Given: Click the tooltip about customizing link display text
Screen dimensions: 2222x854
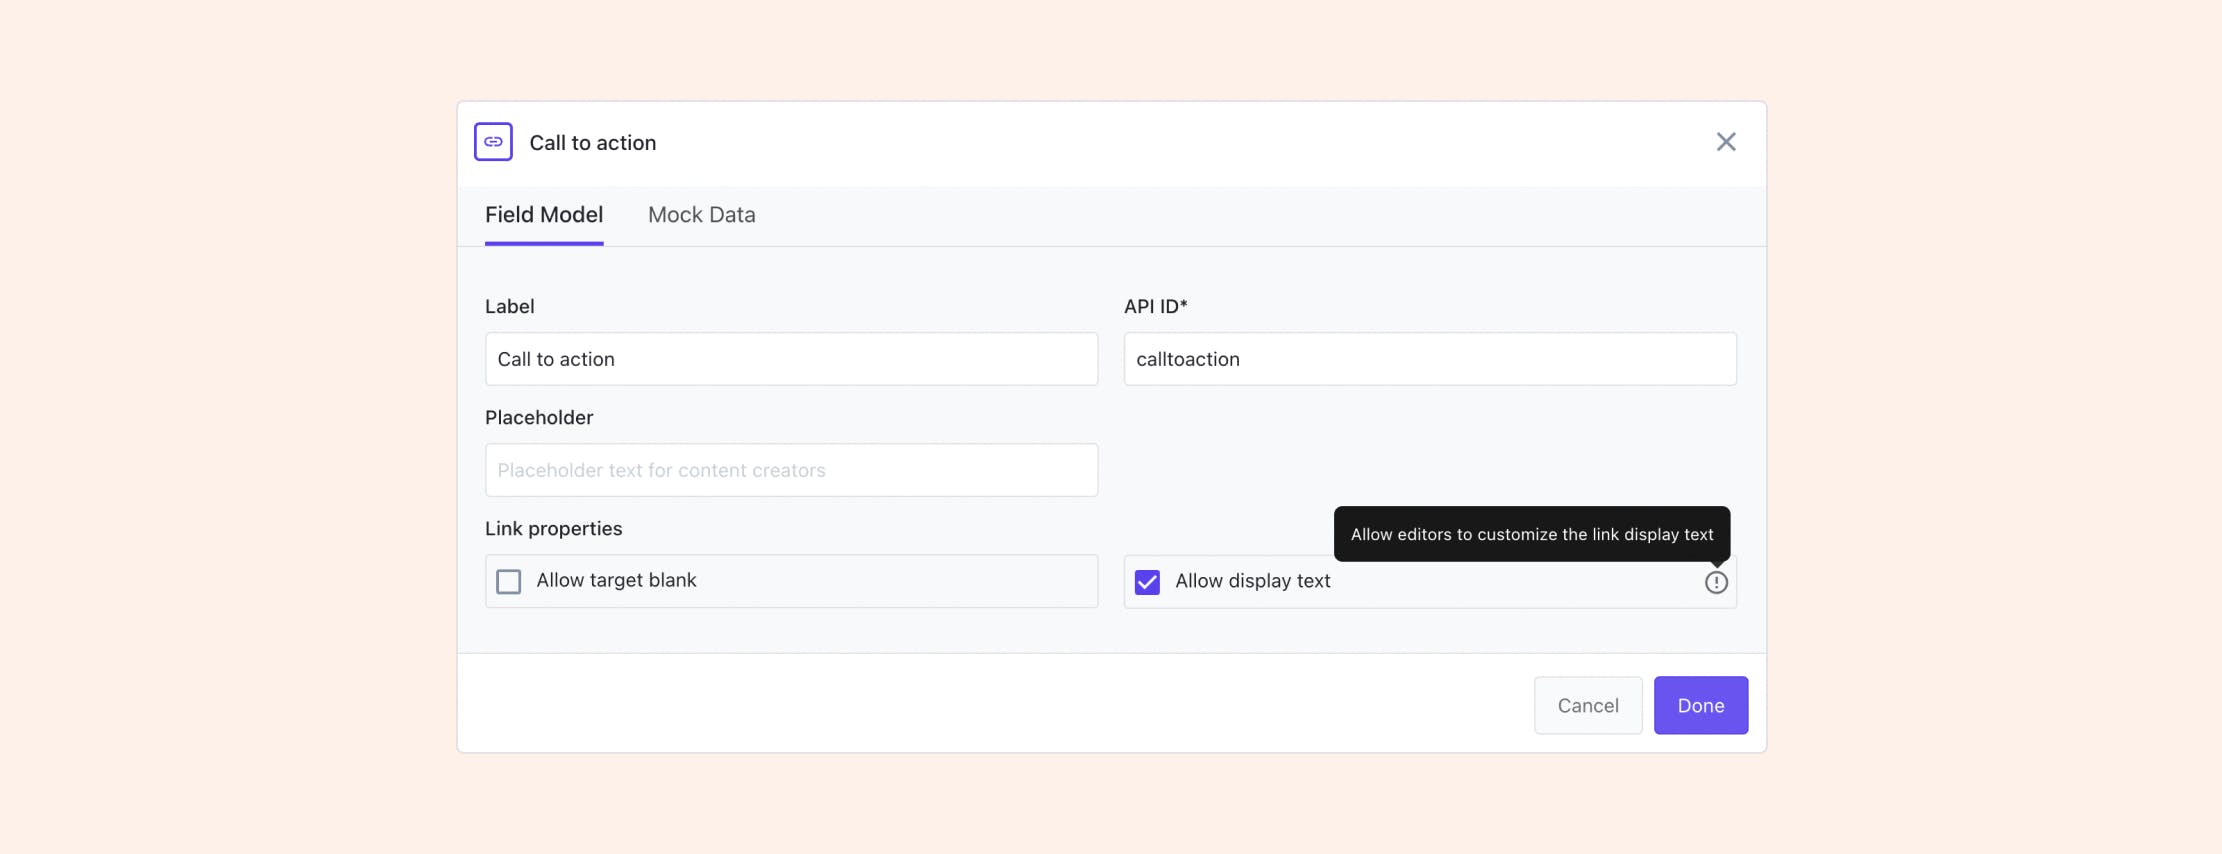Looking at the screenshot, I should [1531, 534].
